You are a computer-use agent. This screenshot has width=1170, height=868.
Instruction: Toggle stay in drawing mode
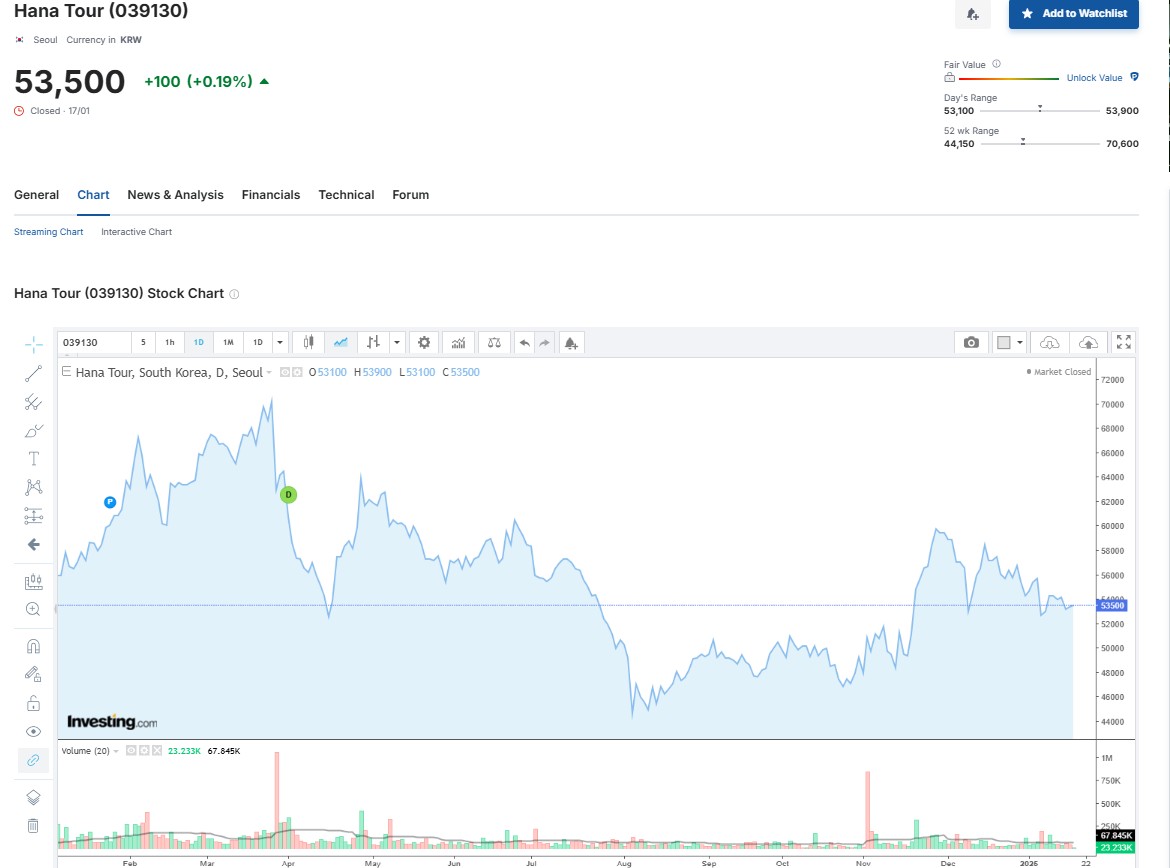click(34, 675)
